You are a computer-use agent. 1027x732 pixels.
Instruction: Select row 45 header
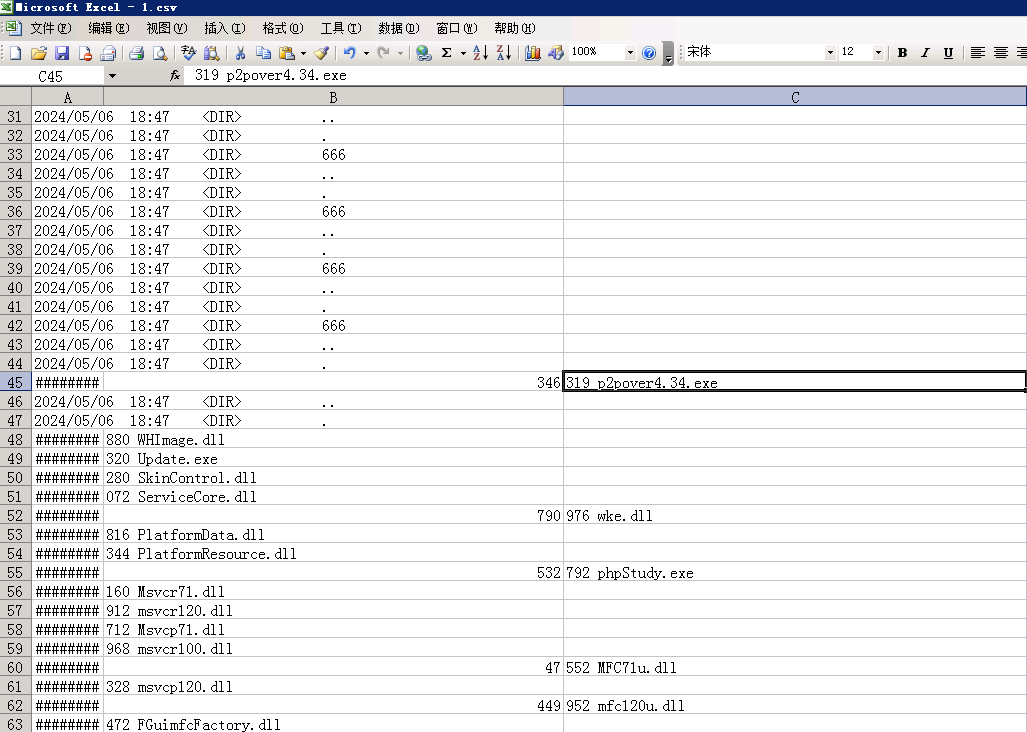15,382
